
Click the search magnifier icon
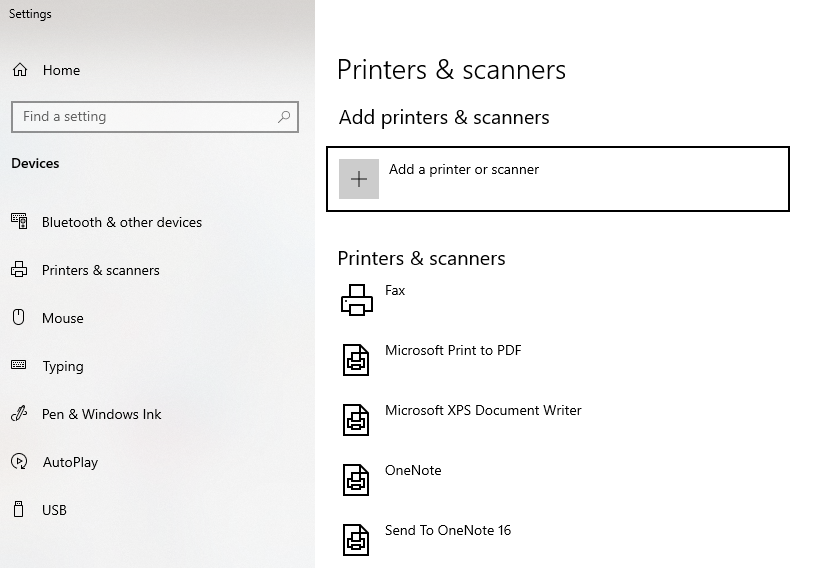284,116
